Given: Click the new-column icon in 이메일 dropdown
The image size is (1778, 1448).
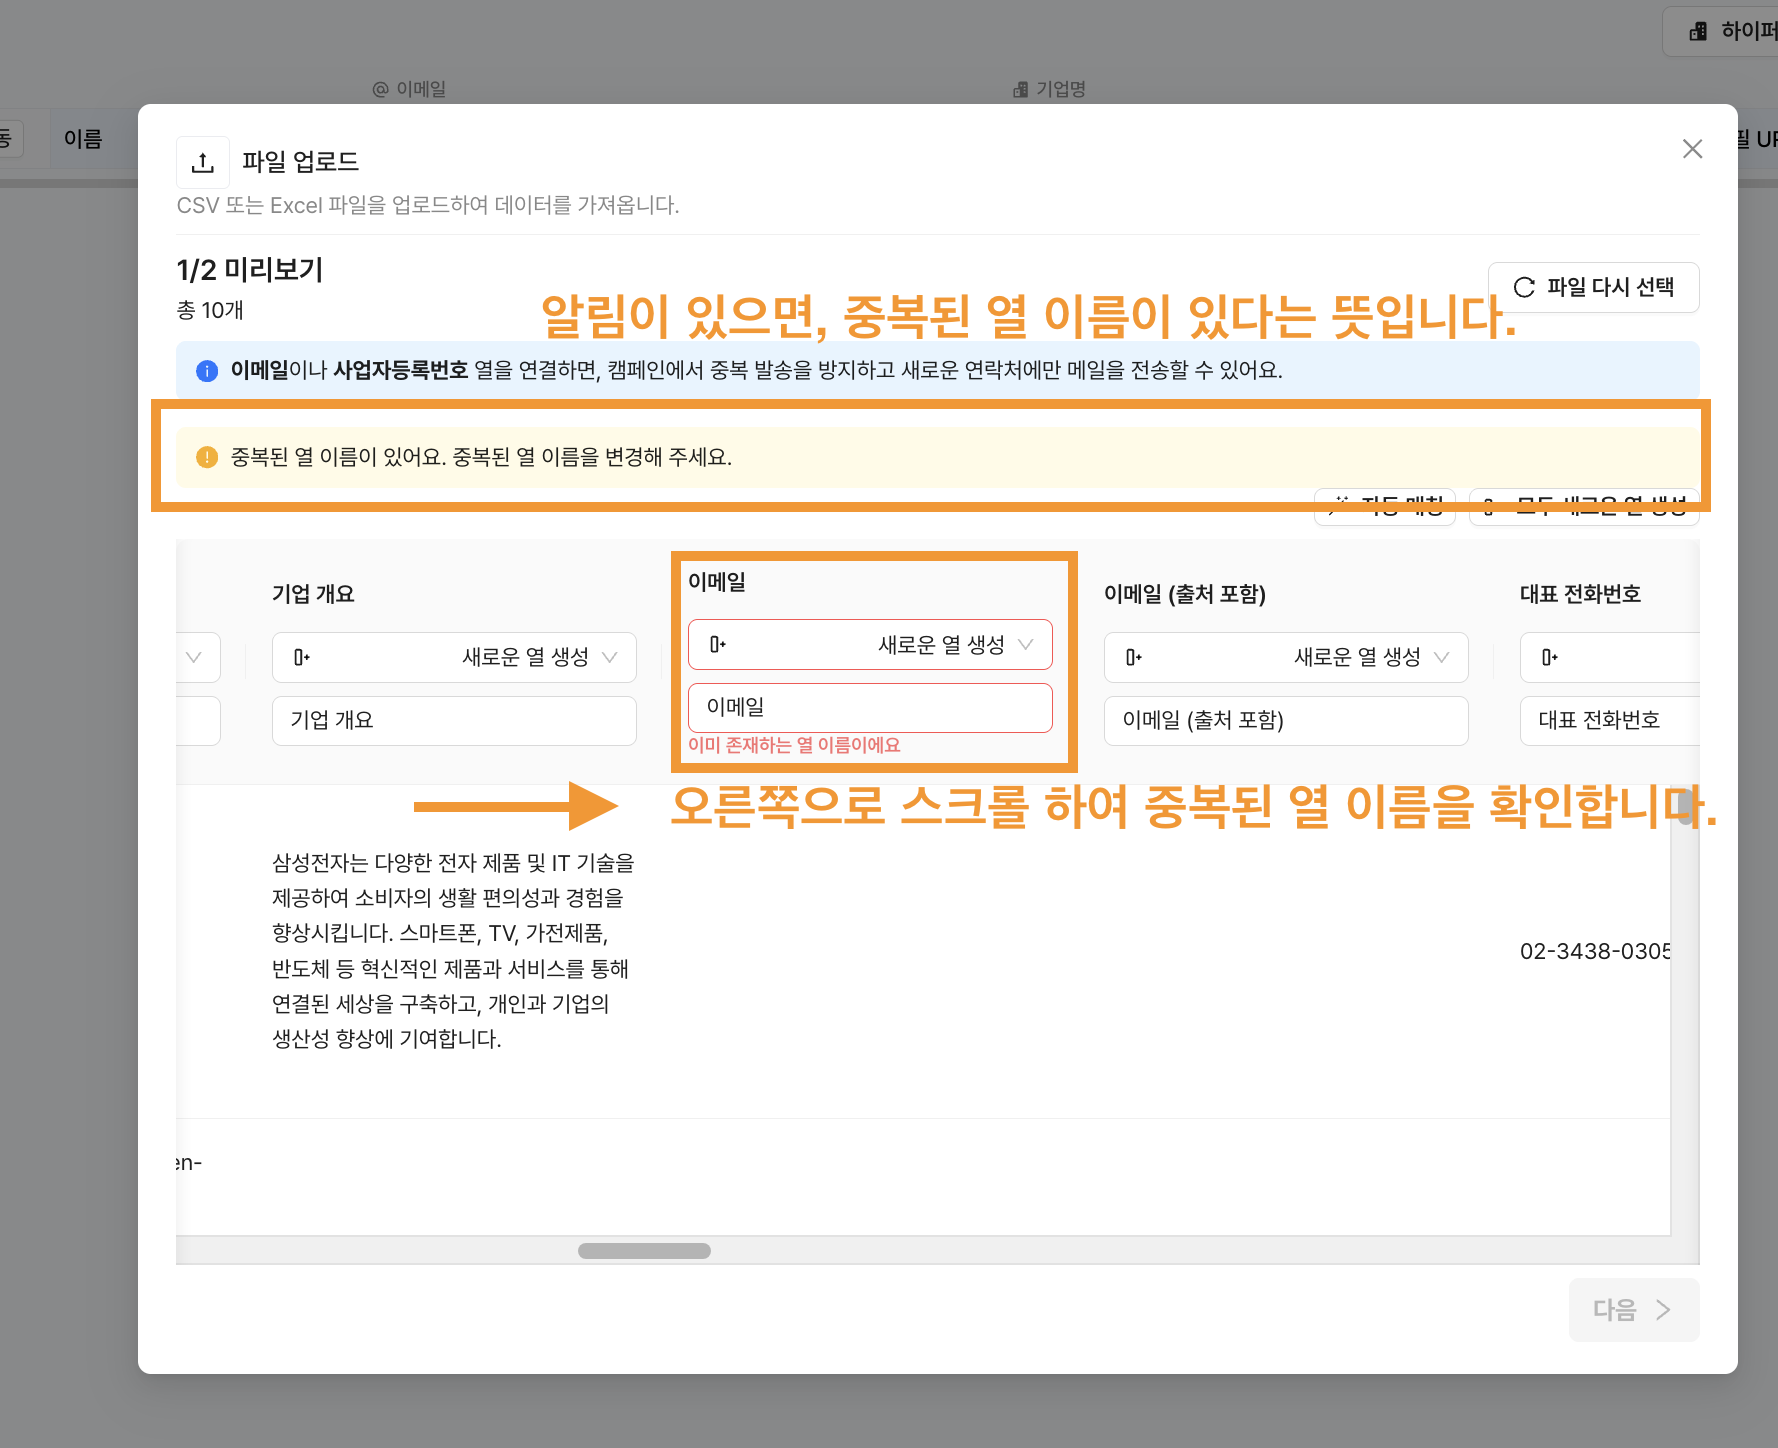Looking at the screenshot, I should coord(717,645).
